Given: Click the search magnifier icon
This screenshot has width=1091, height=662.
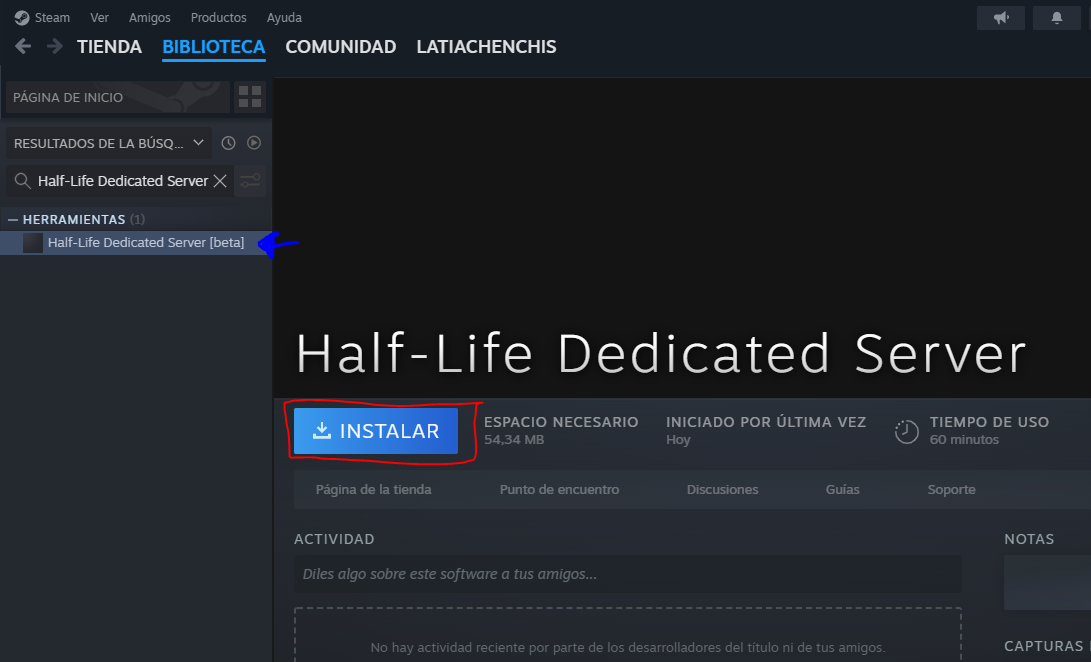Looking at the screenshot, I should tap(22, 181).
